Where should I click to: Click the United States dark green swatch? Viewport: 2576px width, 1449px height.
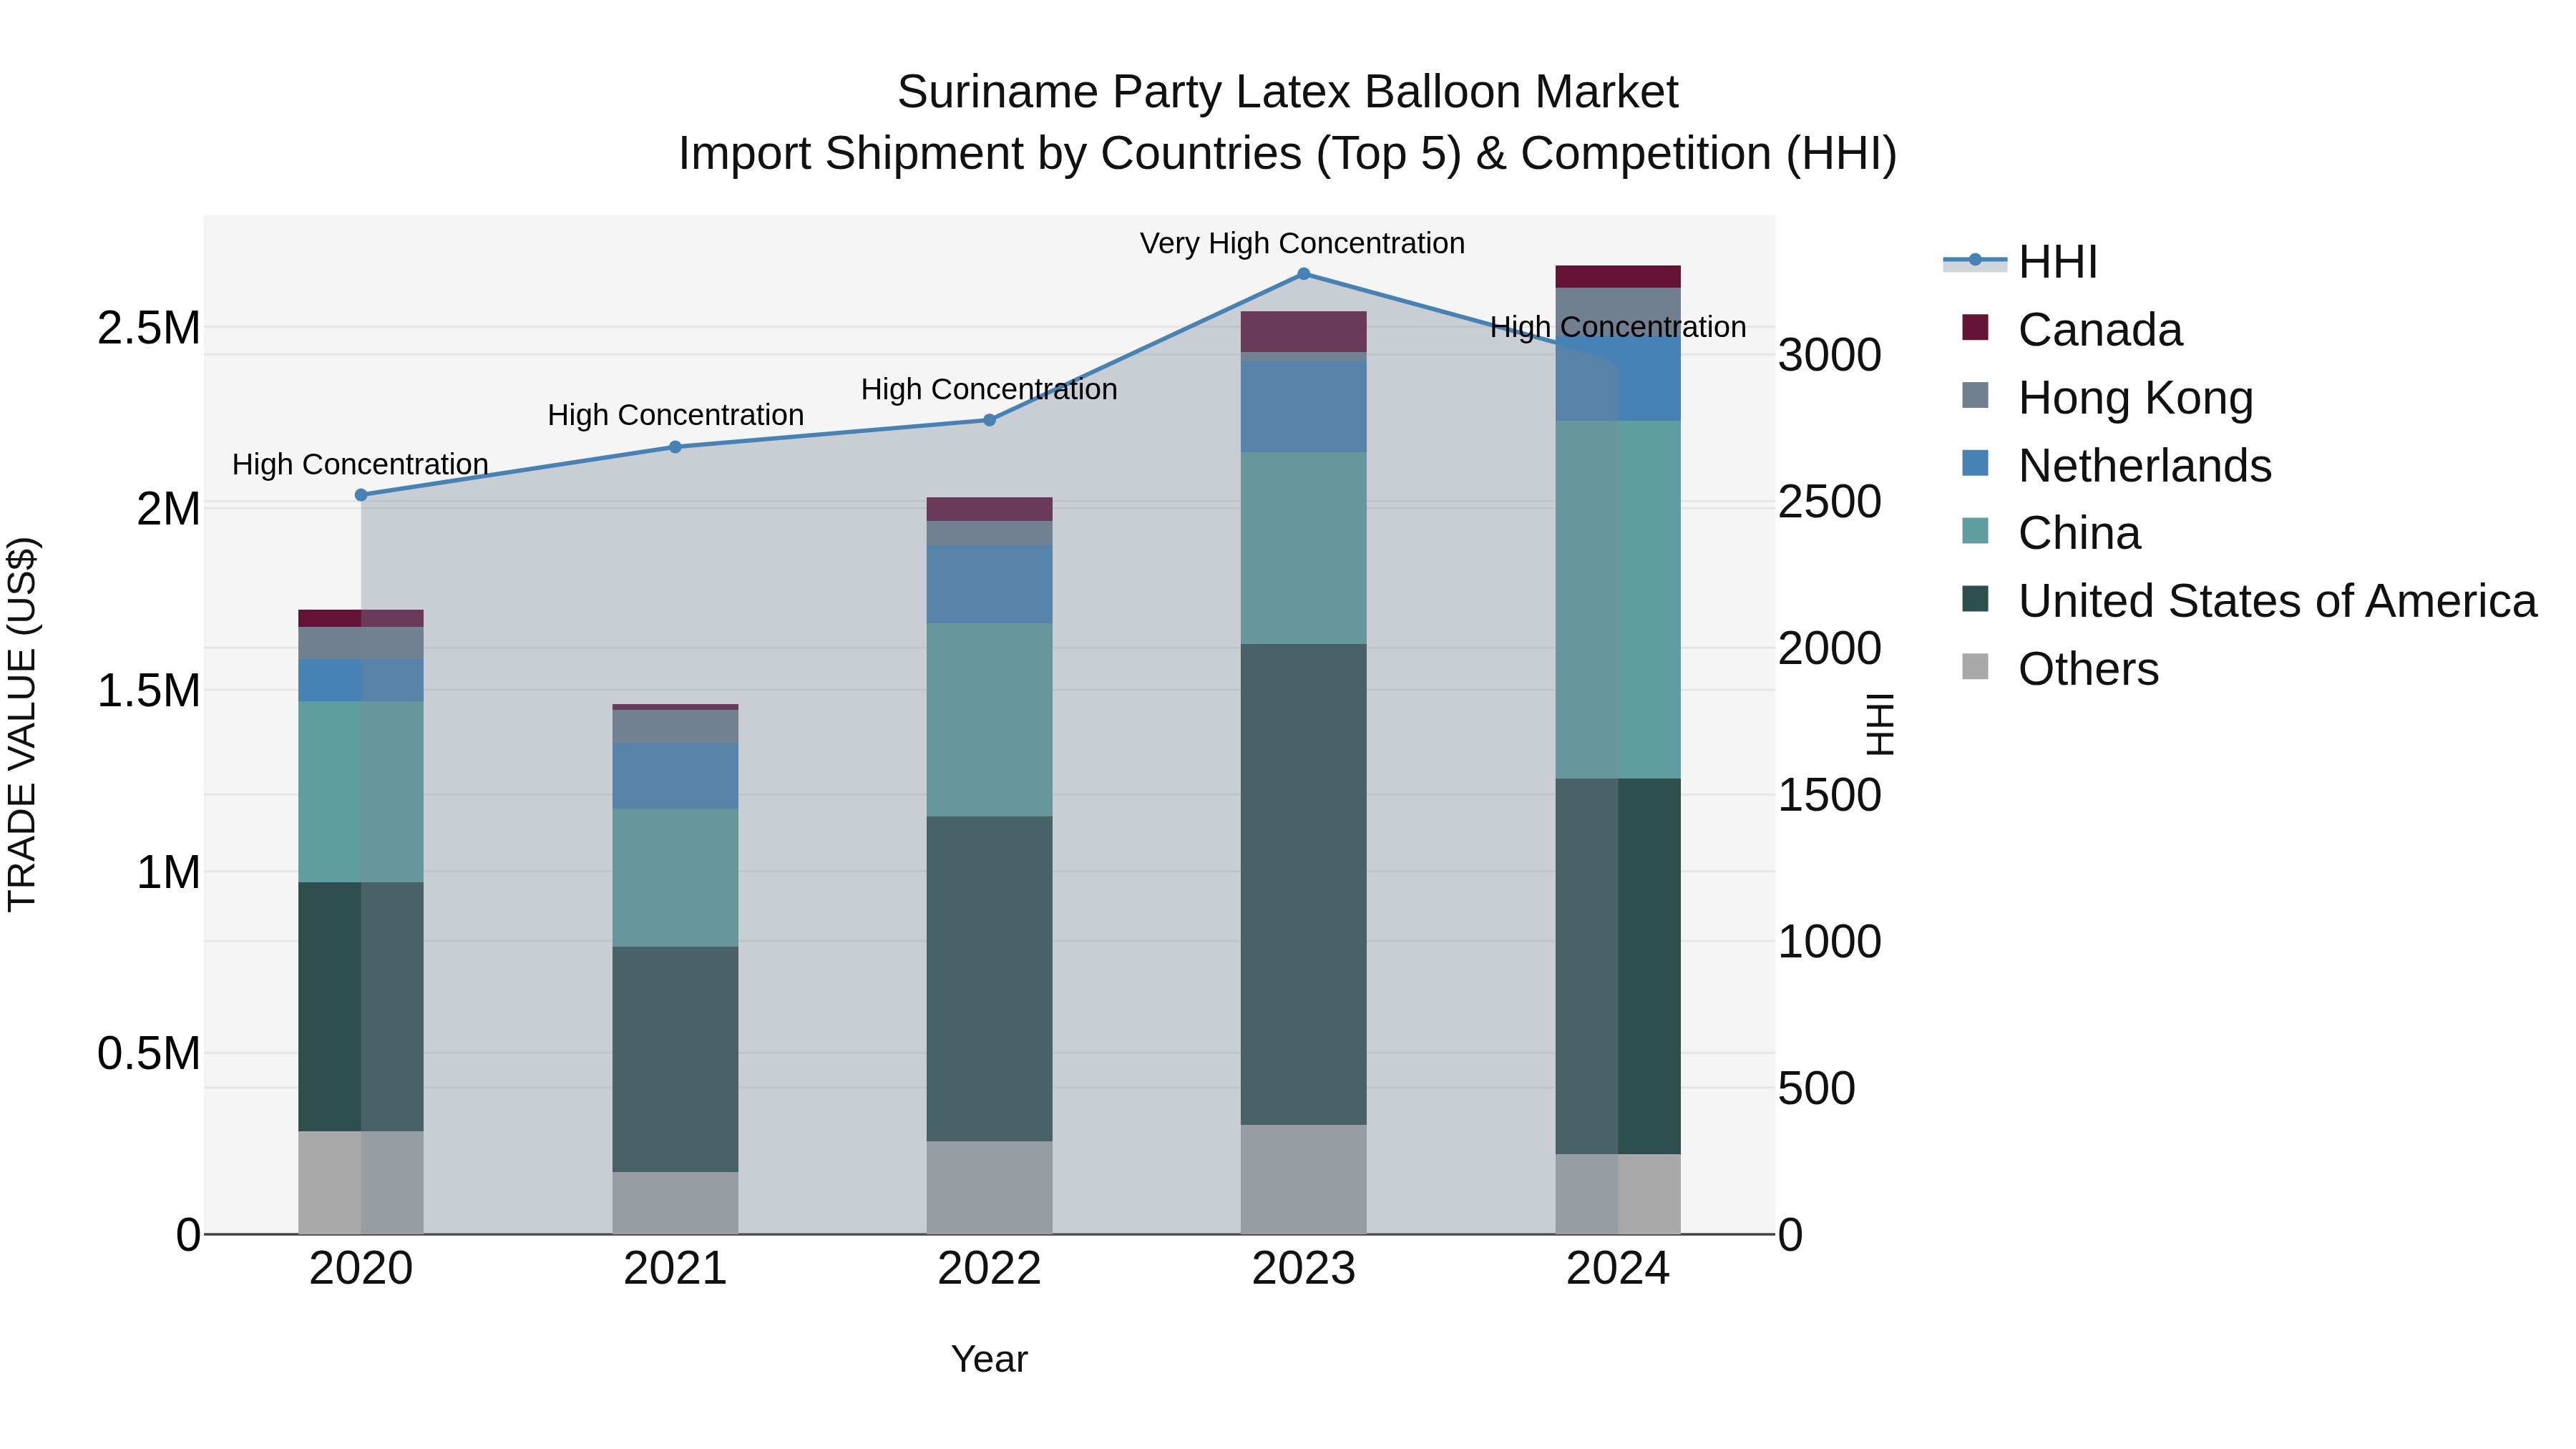(x=1975, y=599)
